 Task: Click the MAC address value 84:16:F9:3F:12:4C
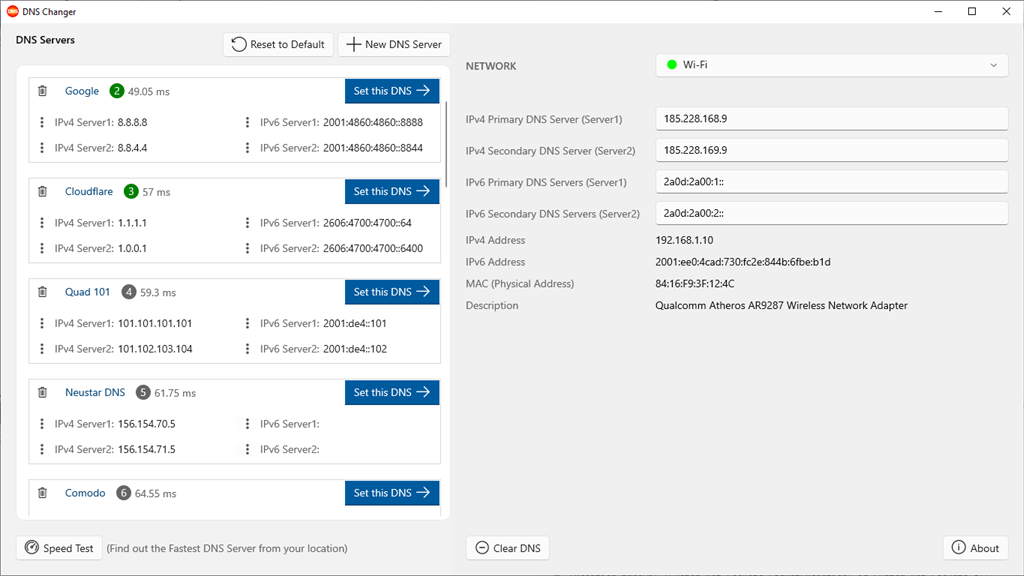click(695, 283)
